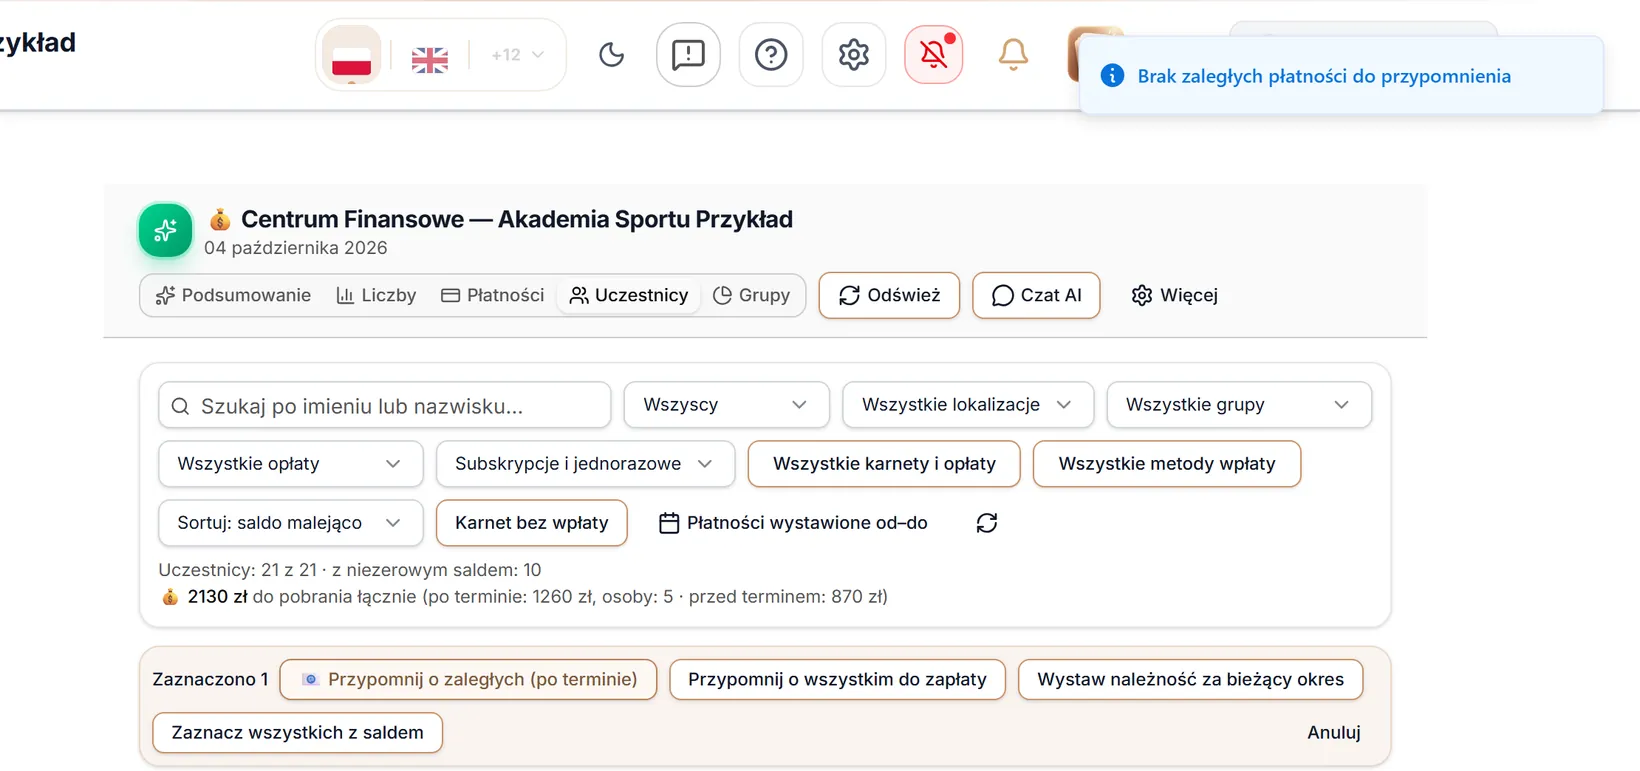Click Przypomnij o zaległych (po terminie)

pos(468,680)
